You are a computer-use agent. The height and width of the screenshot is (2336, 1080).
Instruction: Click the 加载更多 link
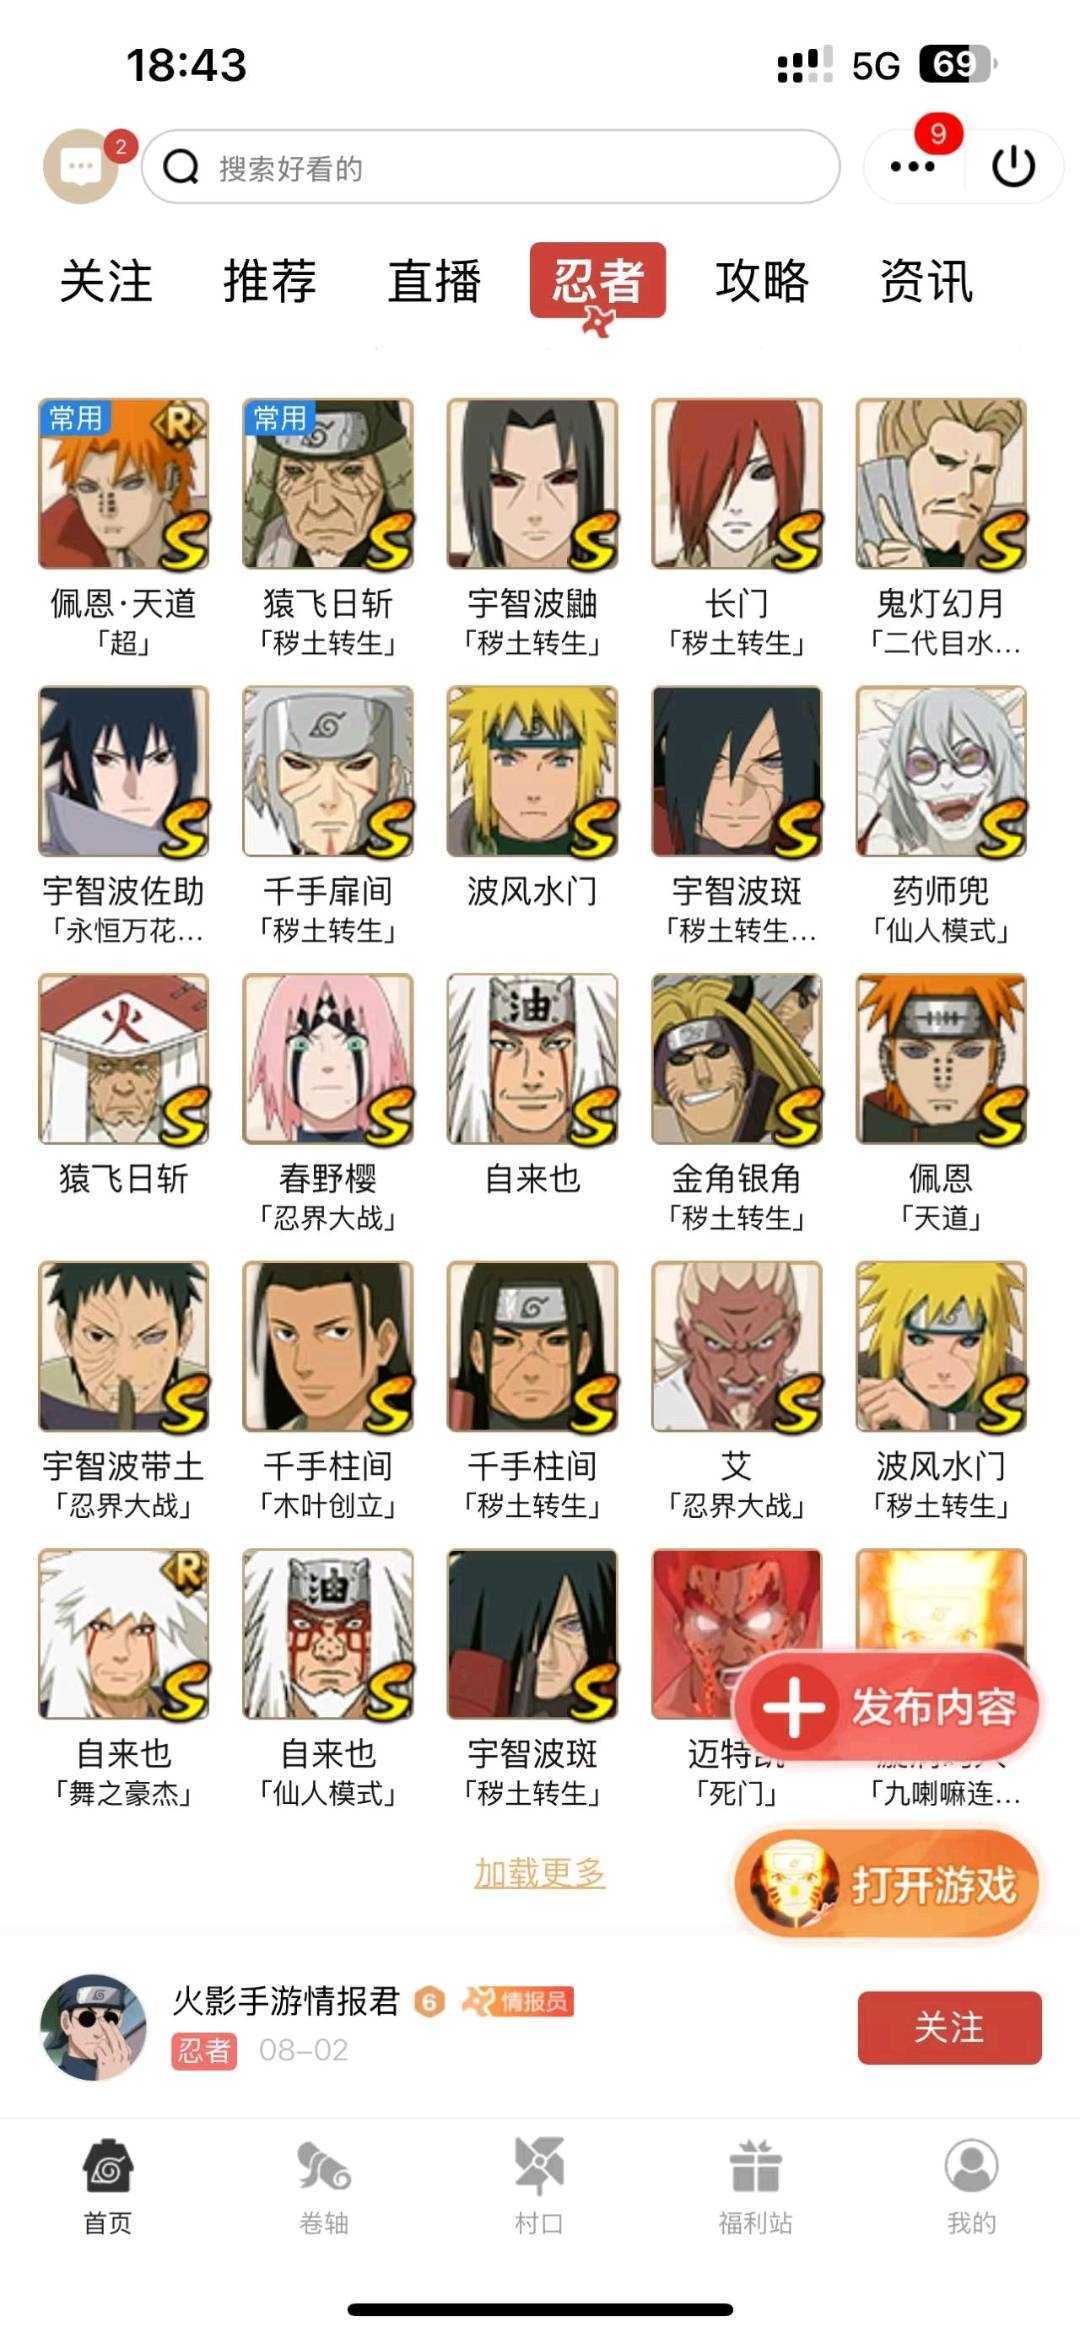click(540, 1872)
